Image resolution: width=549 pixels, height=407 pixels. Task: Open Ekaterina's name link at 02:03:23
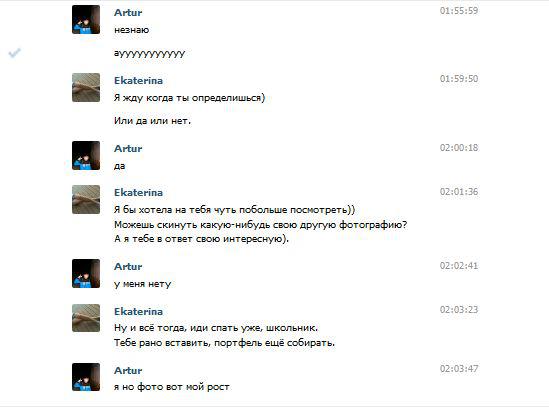tap(138, 312)
